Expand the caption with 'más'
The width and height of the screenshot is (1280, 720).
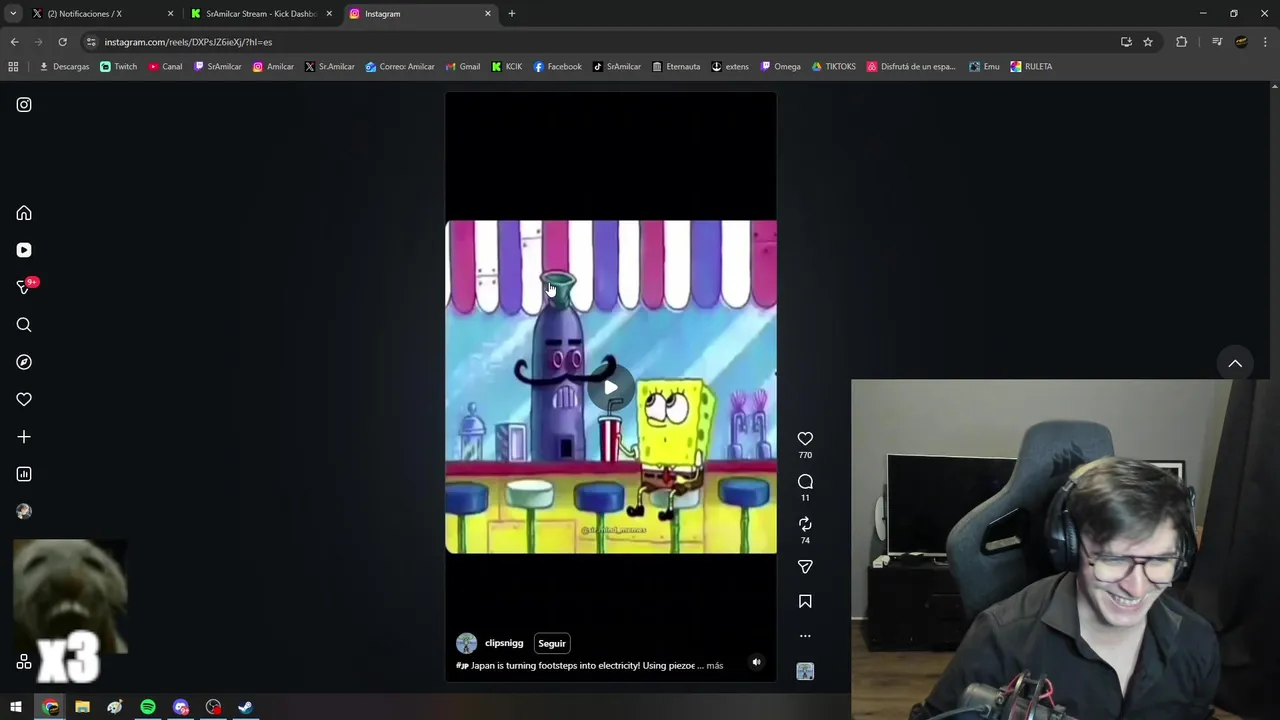(714, 665)
